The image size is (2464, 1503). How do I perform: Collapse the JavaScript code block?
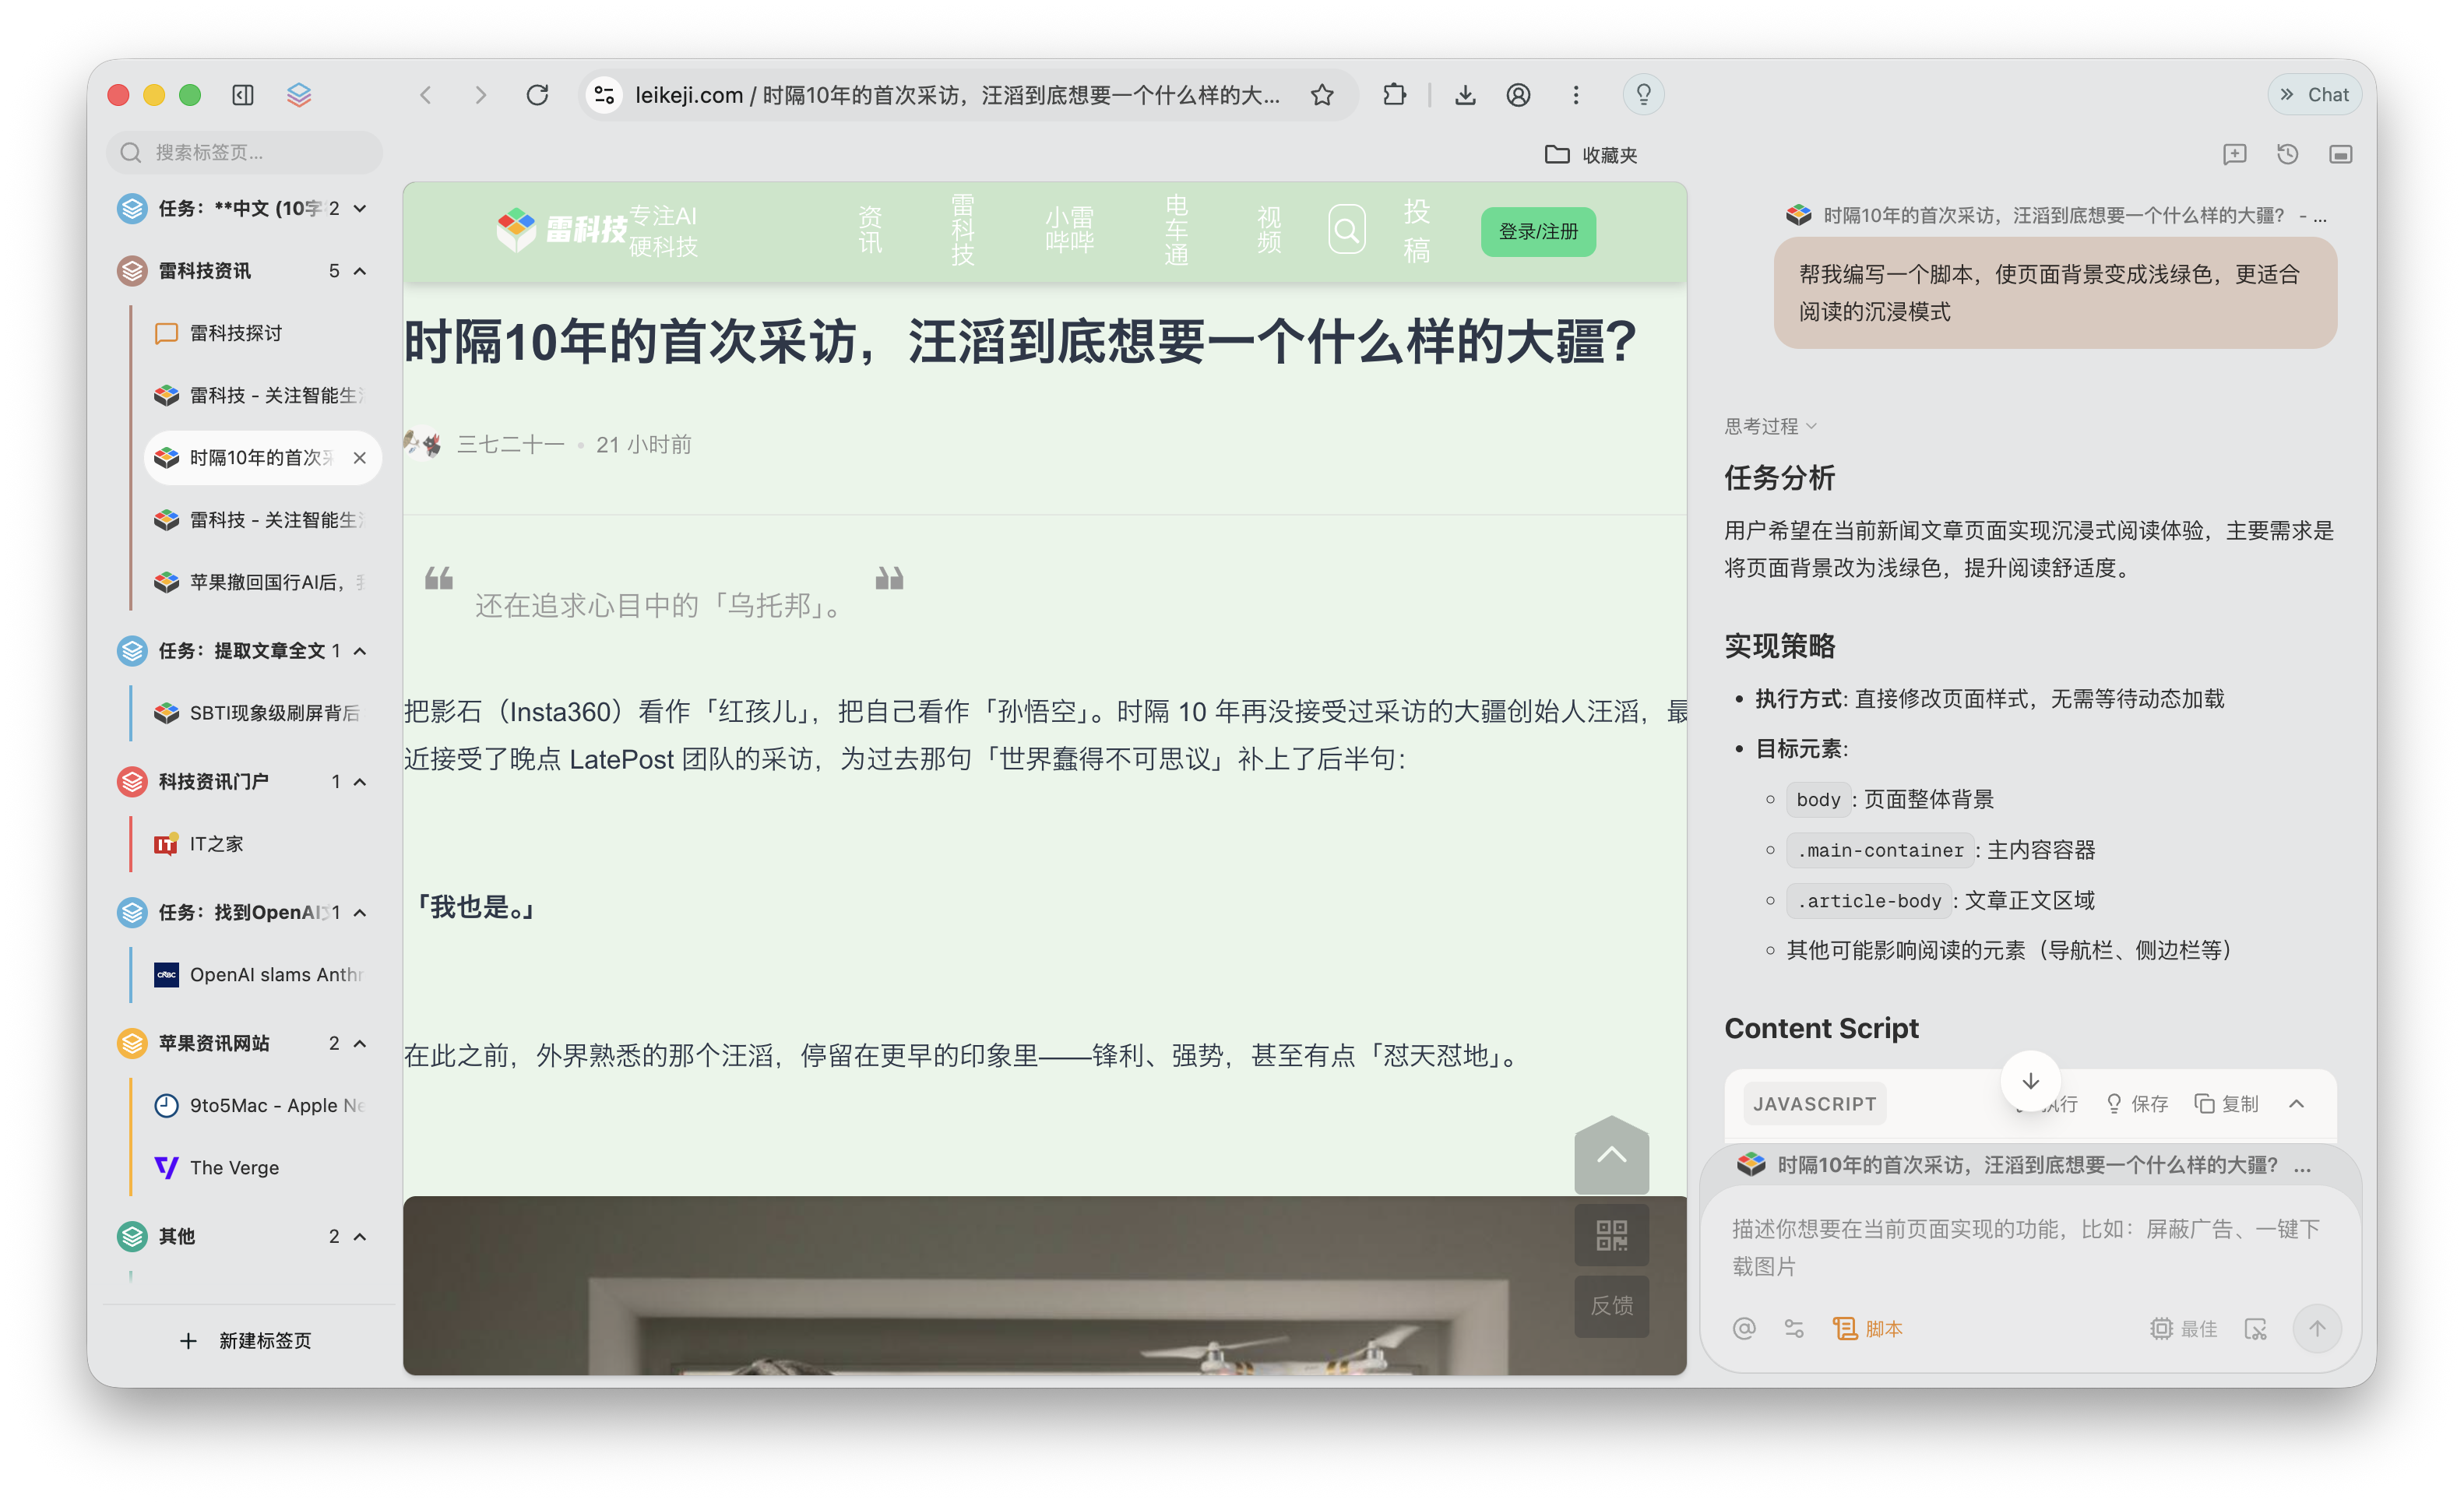point(2297,1104)
